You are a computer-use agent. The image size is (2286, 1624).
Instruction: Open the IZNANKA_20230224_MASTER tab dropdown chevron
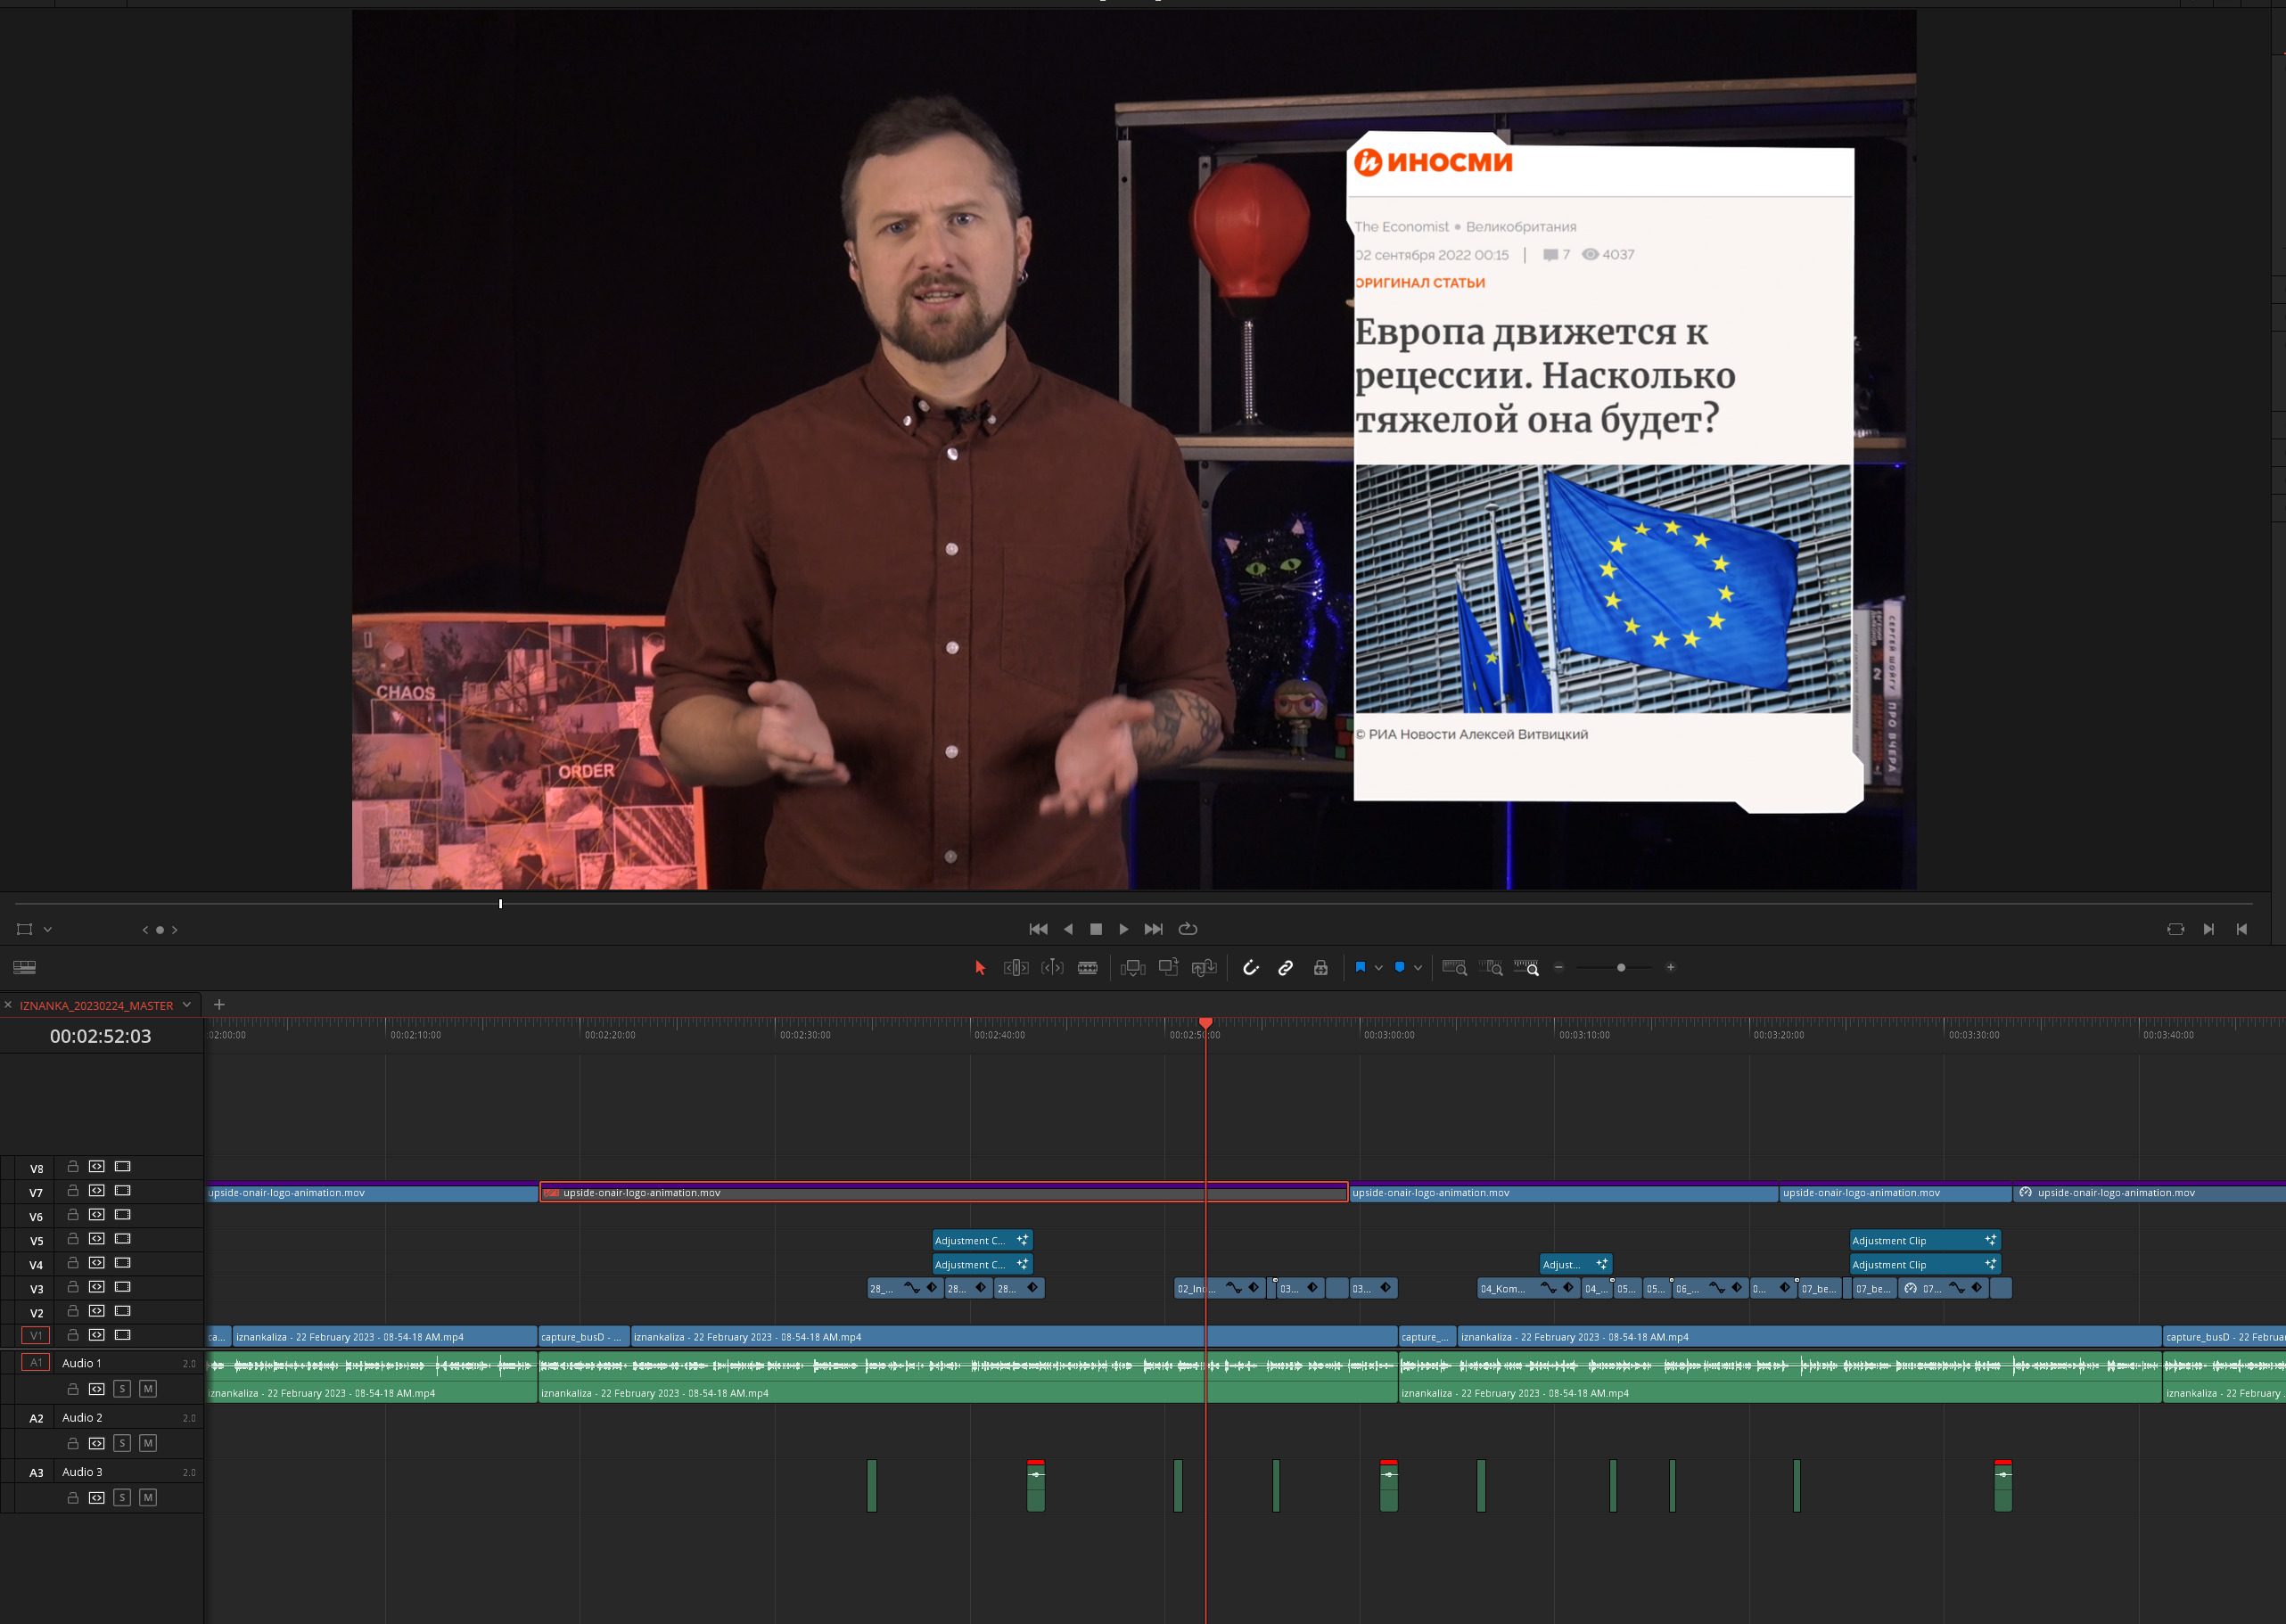tap(187, 1005)
